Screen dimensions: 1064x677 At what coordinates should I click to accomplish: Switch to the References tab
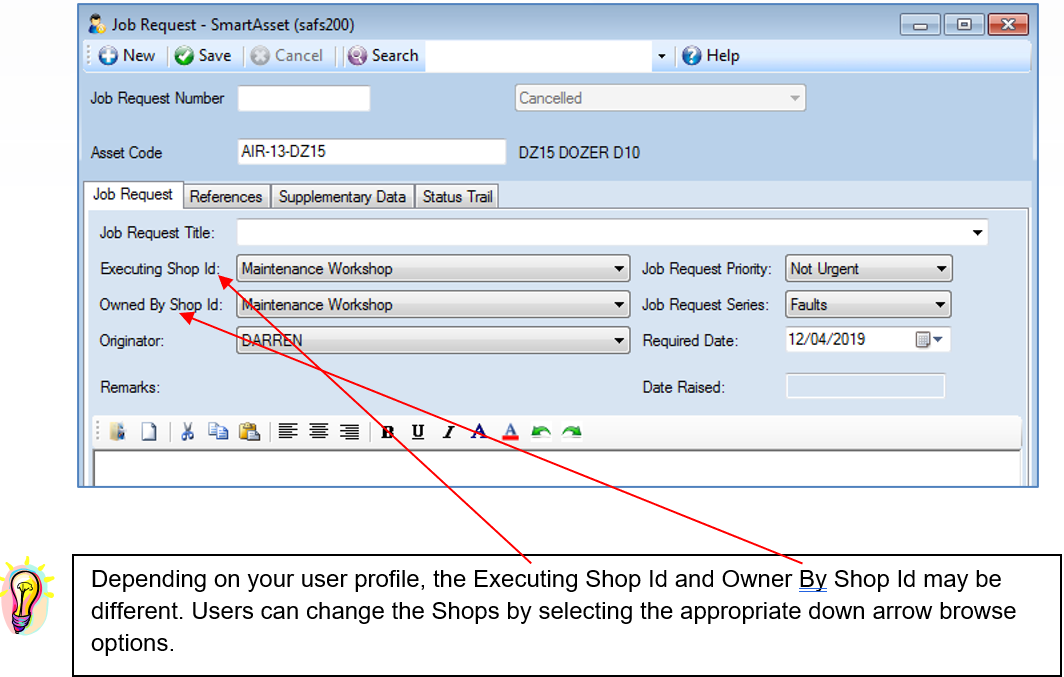pos(226,197)
